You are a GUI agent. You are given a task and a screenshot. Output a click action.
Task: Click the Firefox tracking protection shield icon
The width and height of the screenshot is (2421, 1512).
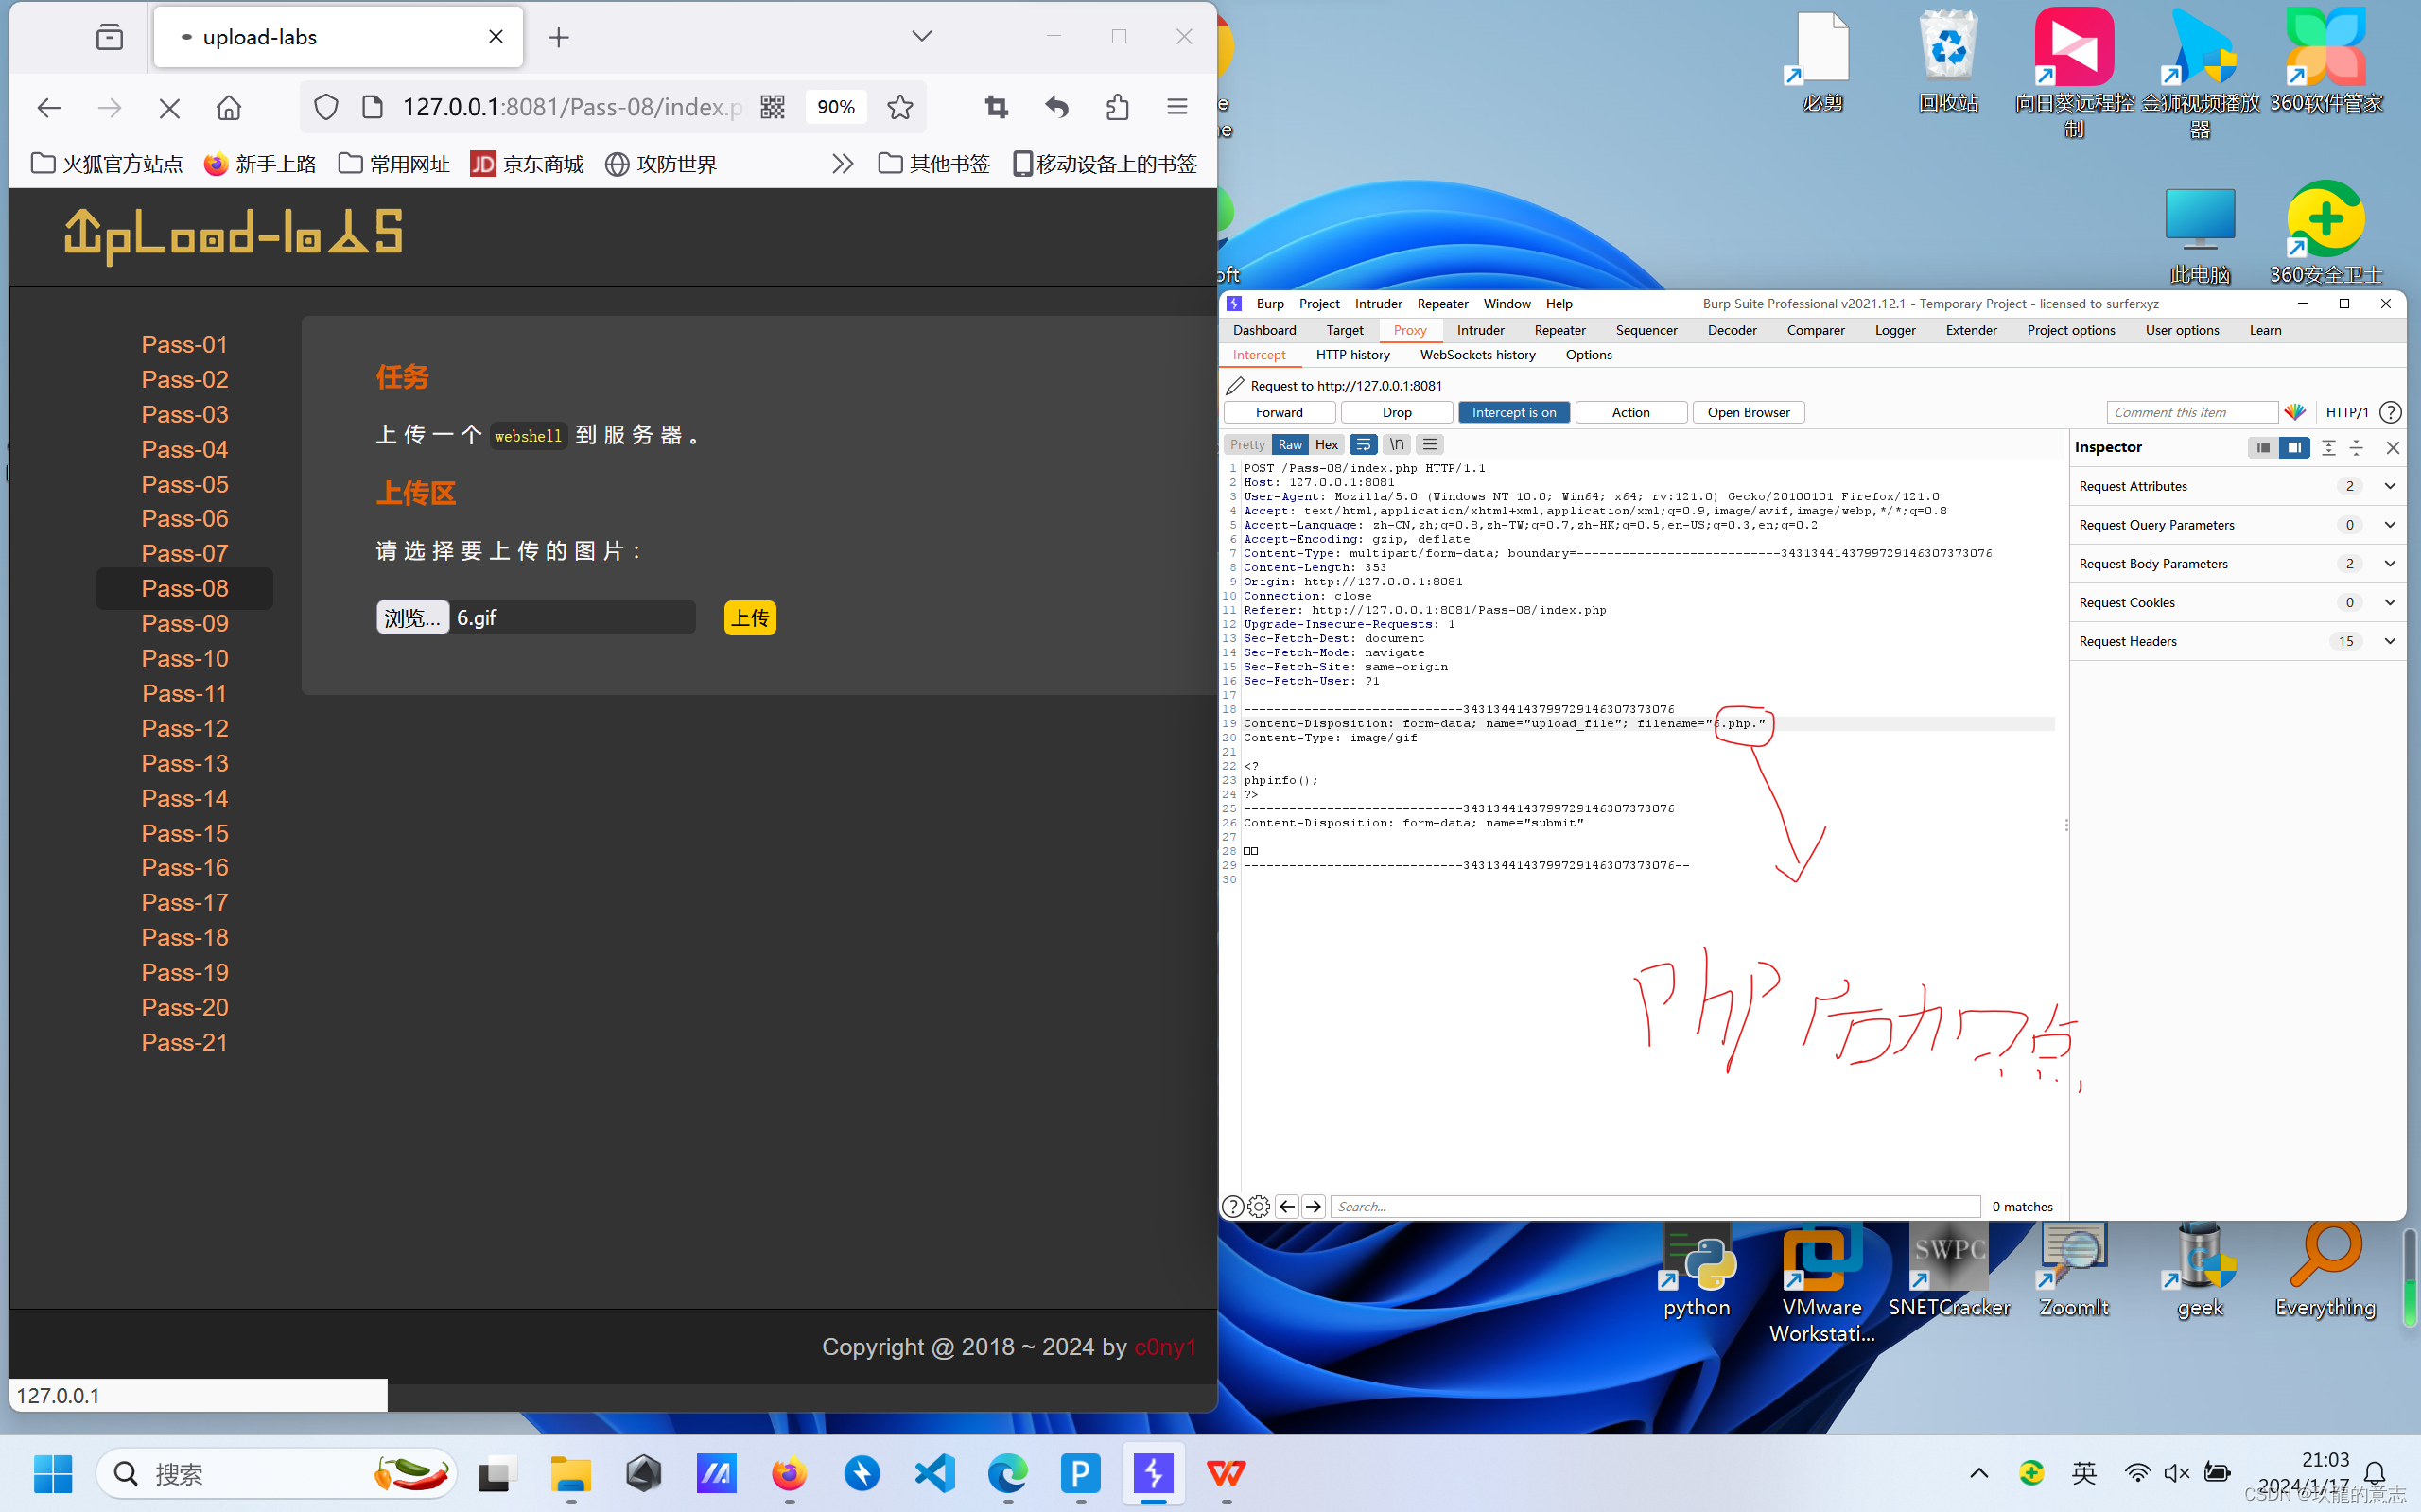coord(326,107)
